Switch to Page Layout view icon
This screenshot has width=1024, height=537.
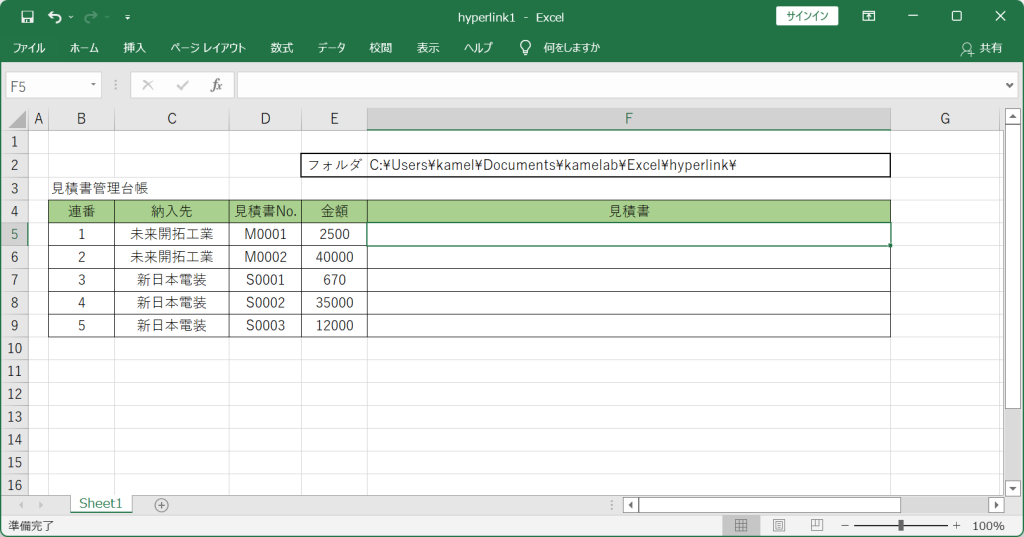[x=778, y=525]
